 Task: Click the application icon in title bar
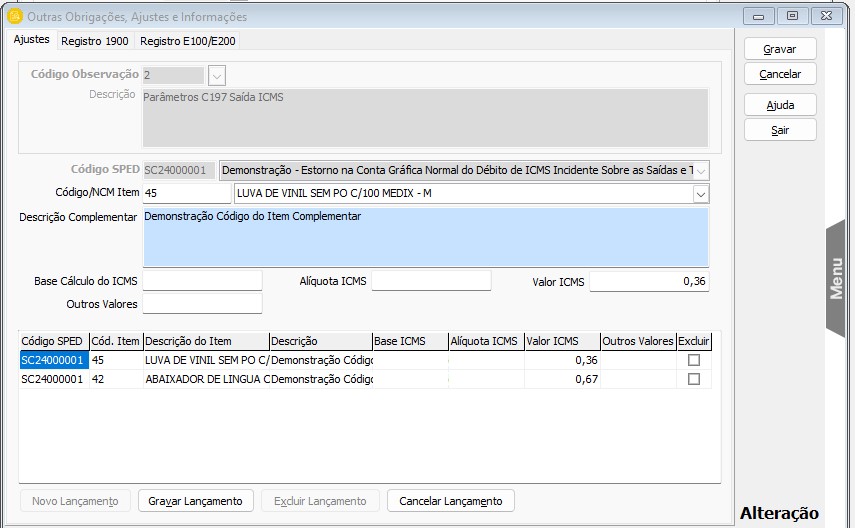tap(14, 16)
